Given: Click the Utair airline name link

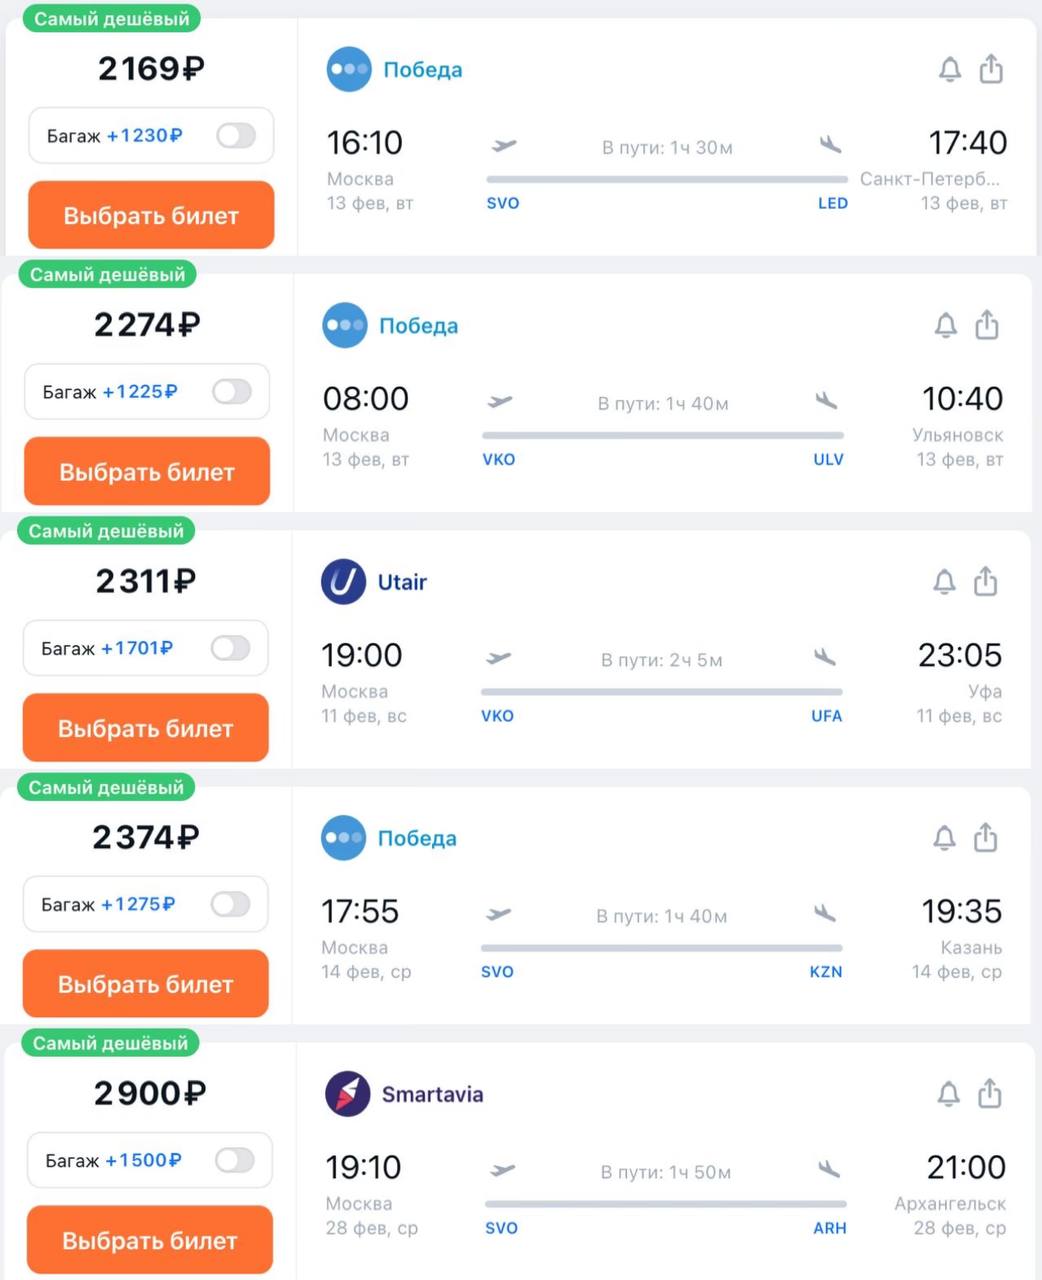Looking at the screenshot, I should [x=402, y=582].
